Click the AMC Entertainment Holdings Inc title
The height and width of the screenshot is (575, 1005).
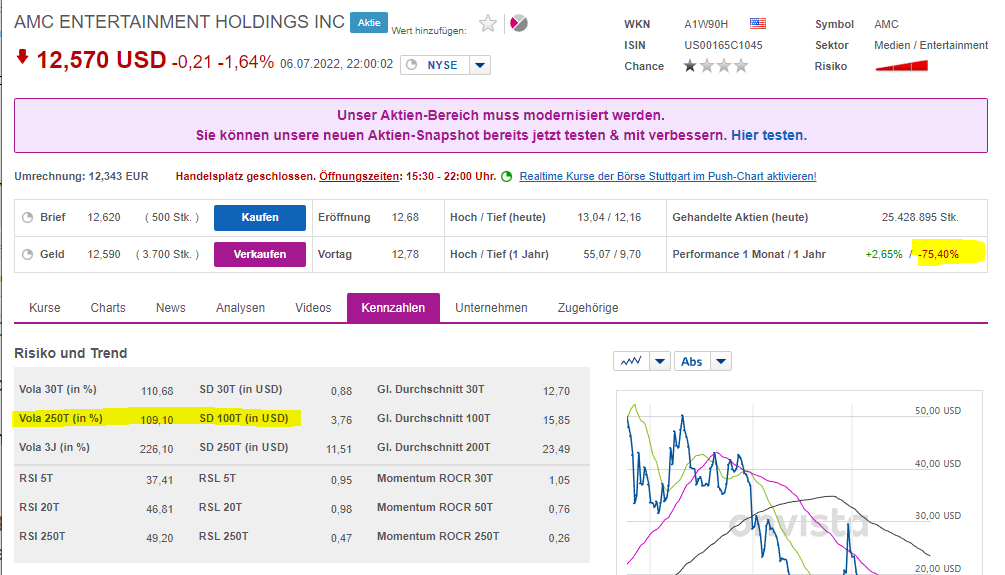coord(179,22)
